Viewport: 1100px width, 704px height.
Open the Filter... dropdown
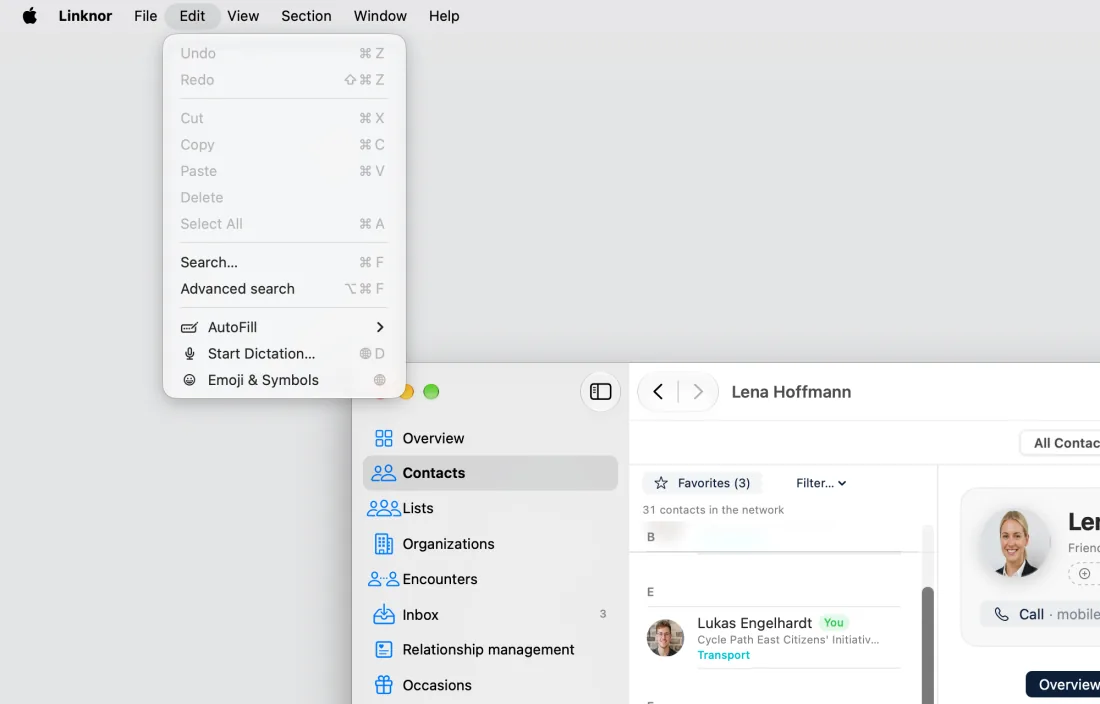coord(821,483)
